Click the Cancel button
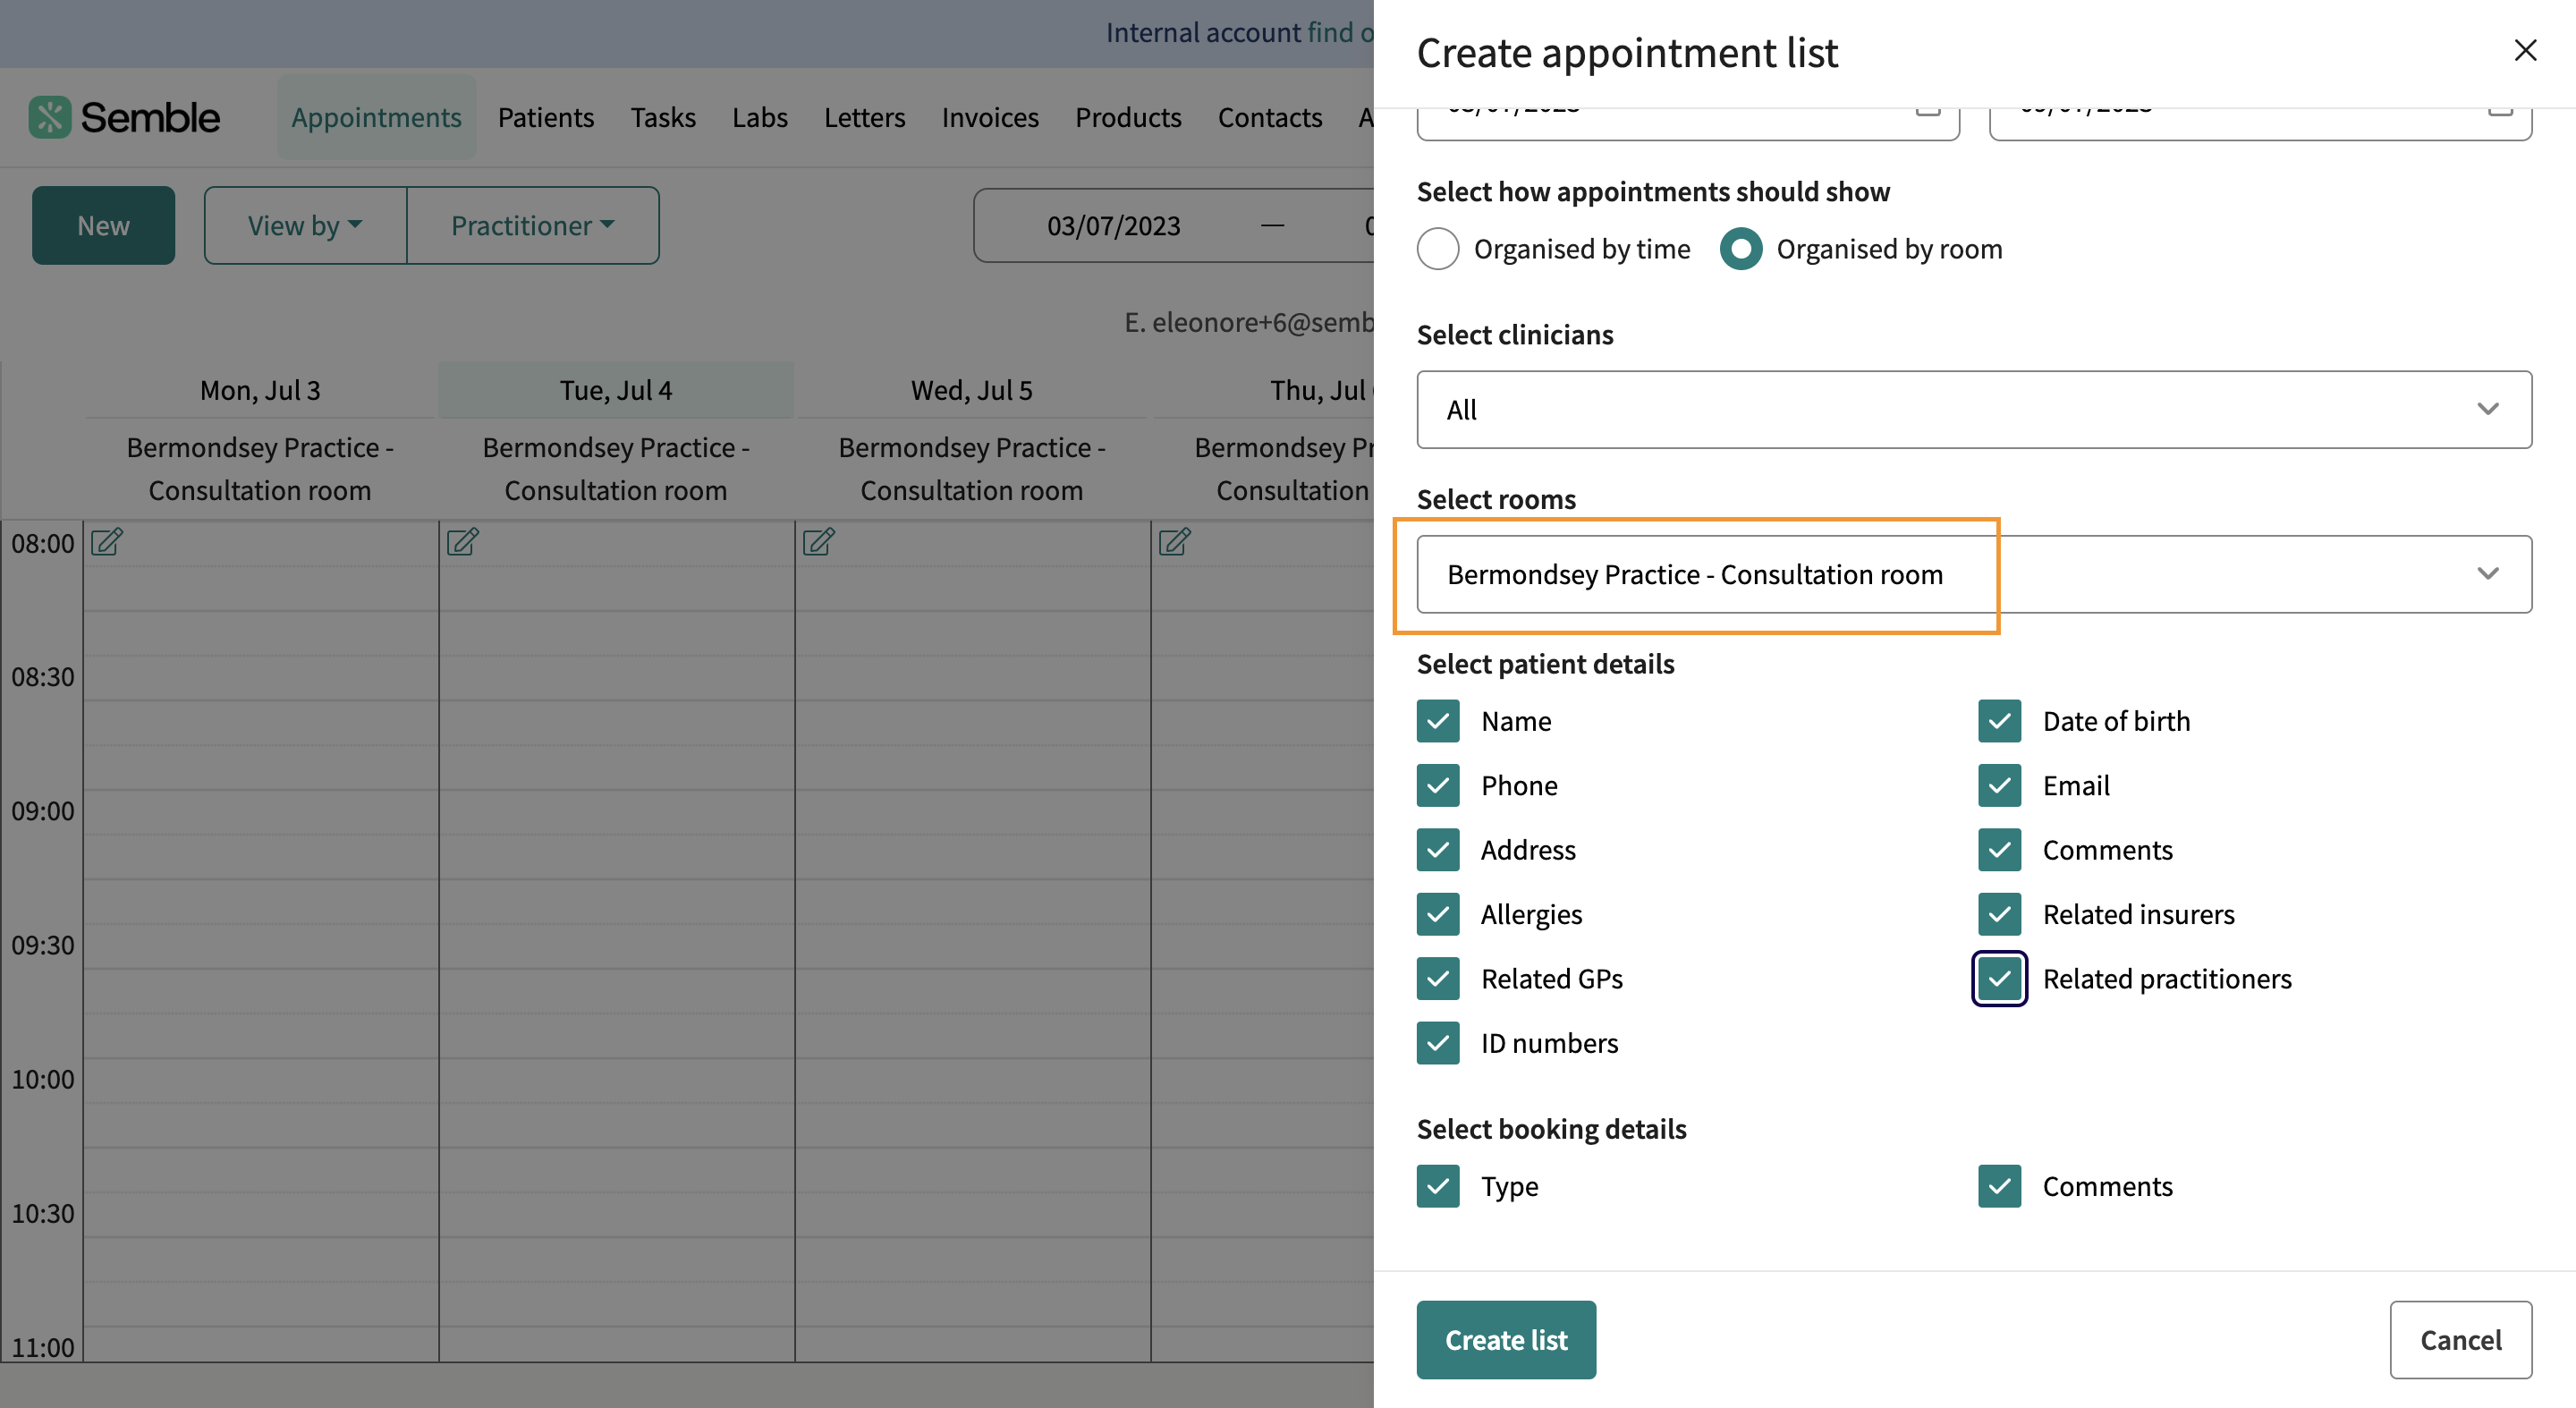 tap(2461, 1340)
